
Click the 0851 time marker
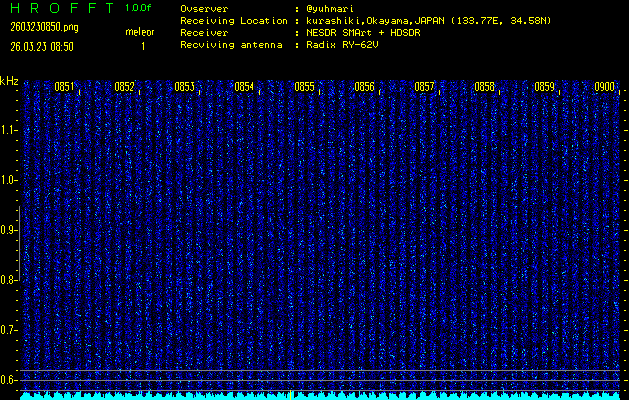[x=64, y=87]
